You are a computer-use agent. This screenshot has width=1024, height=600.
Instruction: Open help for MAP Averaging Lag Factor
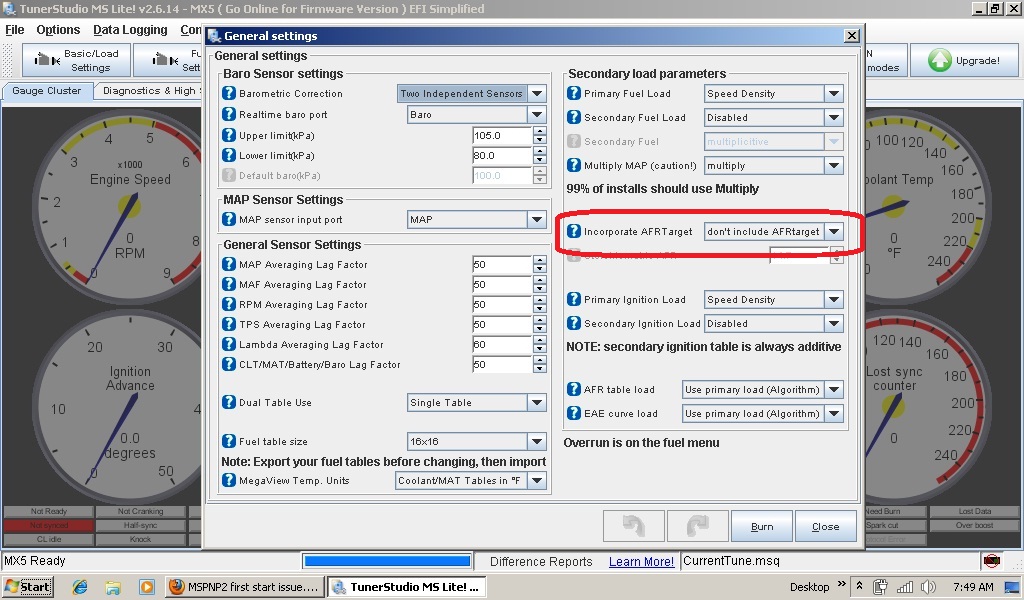(229, 264)
